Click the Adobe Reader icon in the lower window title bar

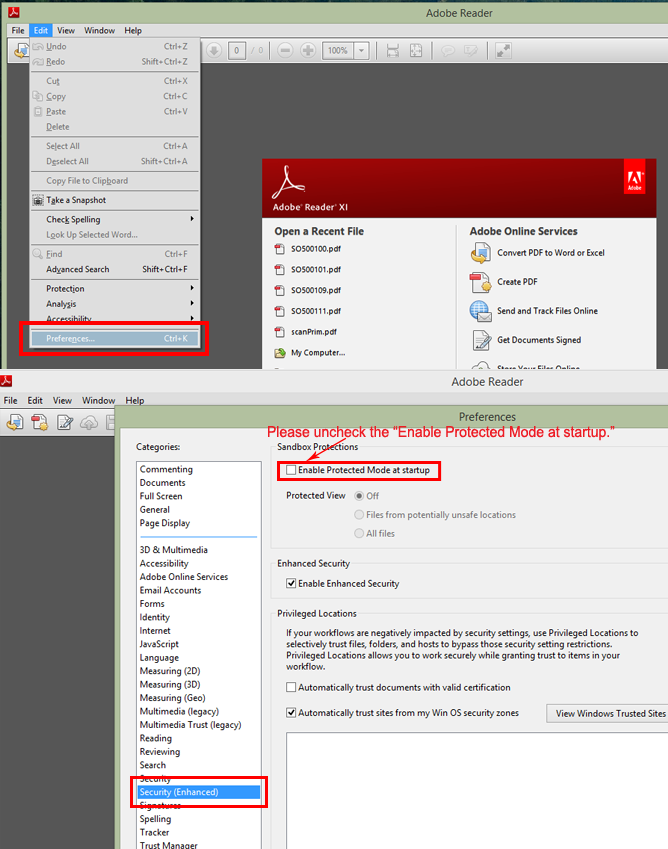point(6,381)
